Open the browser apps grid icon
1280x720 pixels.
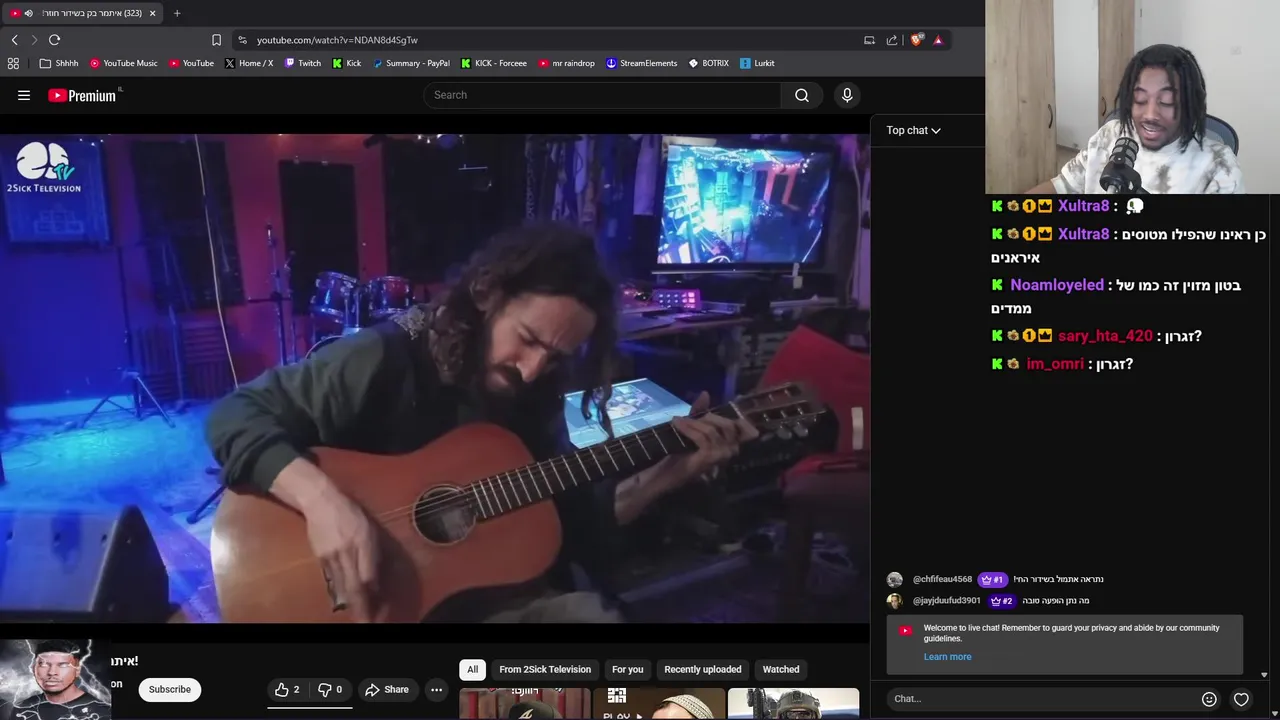pyautogui.click(x=13, y=63)
